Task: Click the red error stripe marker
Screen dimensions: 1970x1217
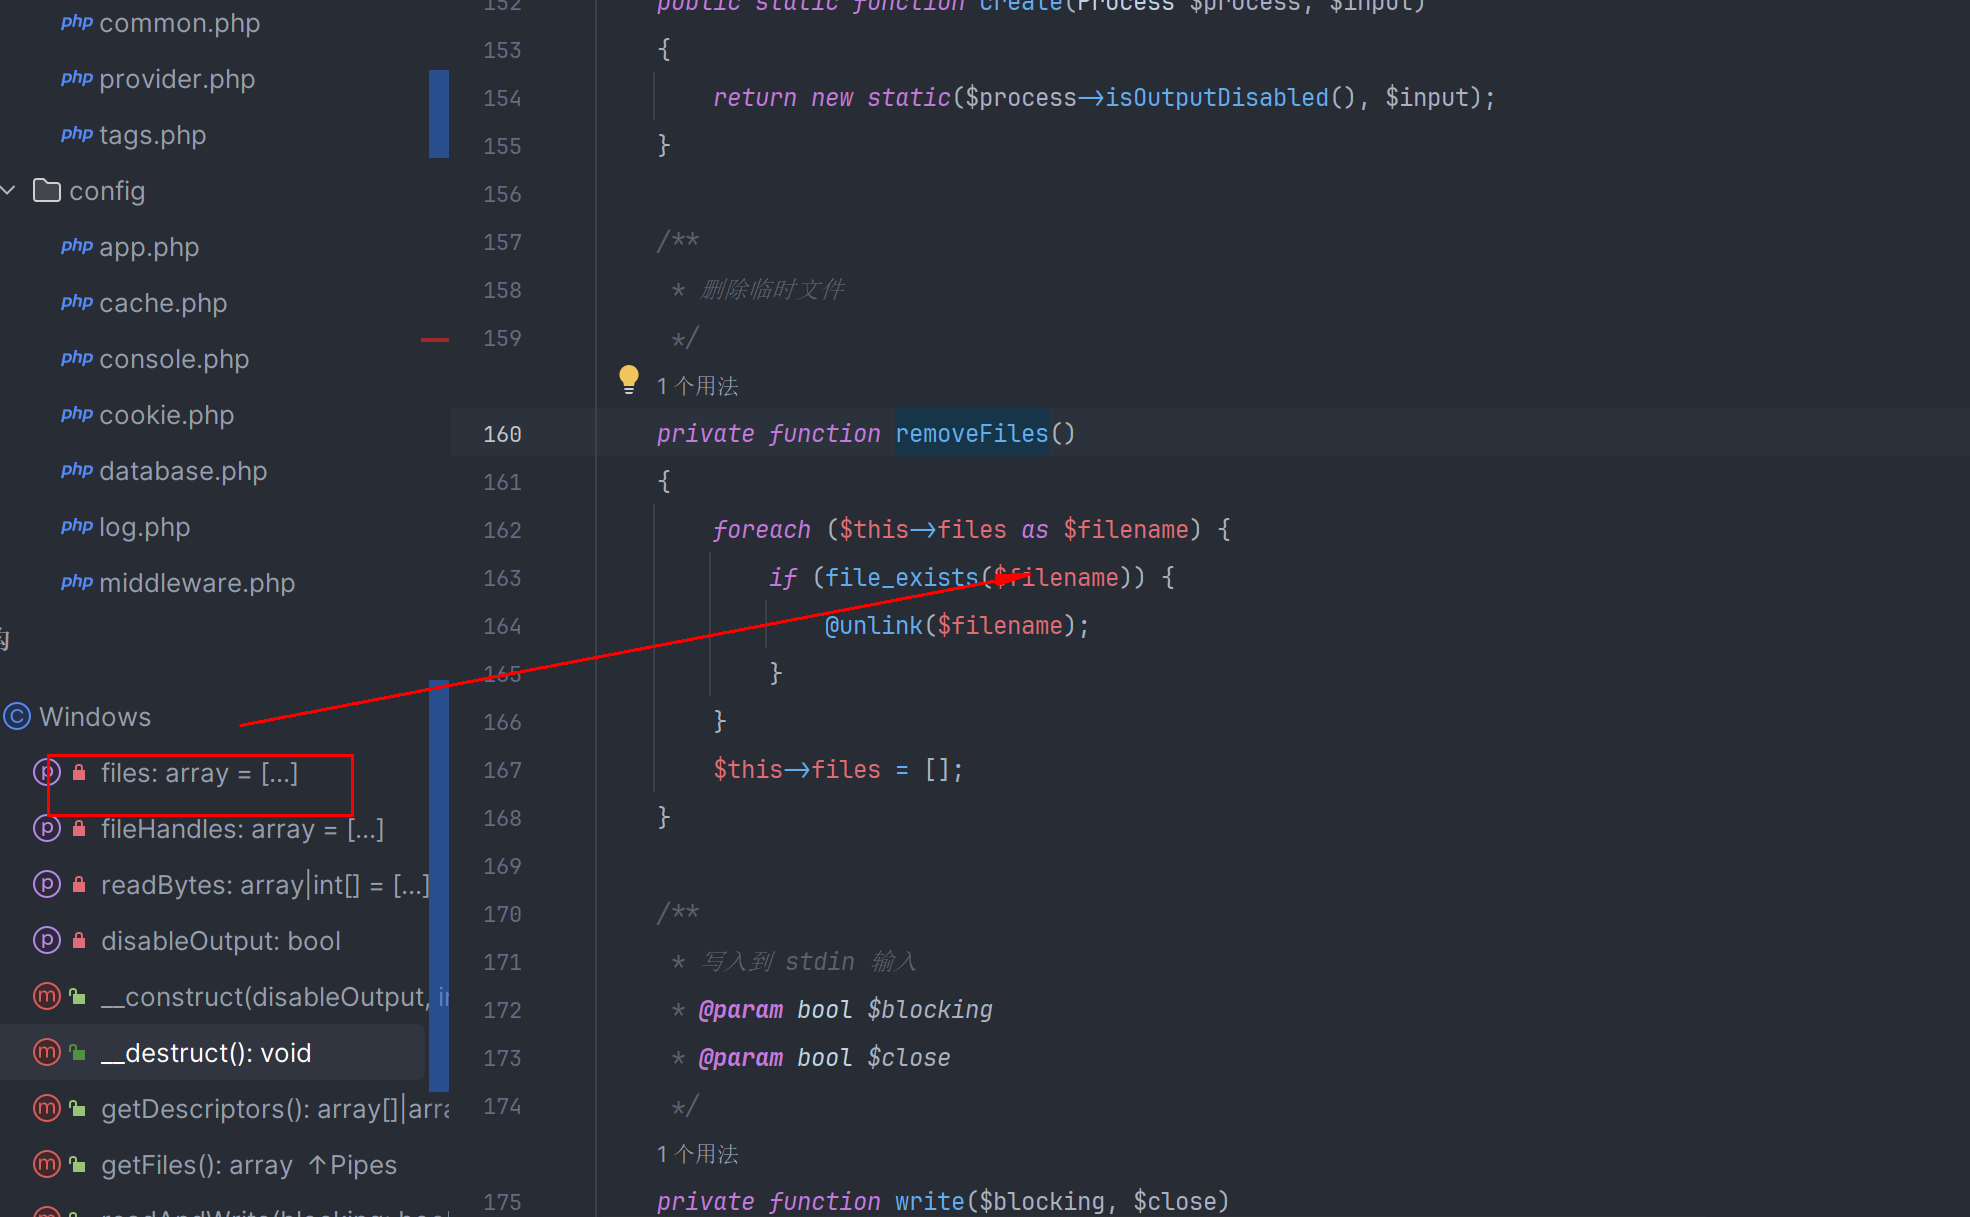Action: 435,340
